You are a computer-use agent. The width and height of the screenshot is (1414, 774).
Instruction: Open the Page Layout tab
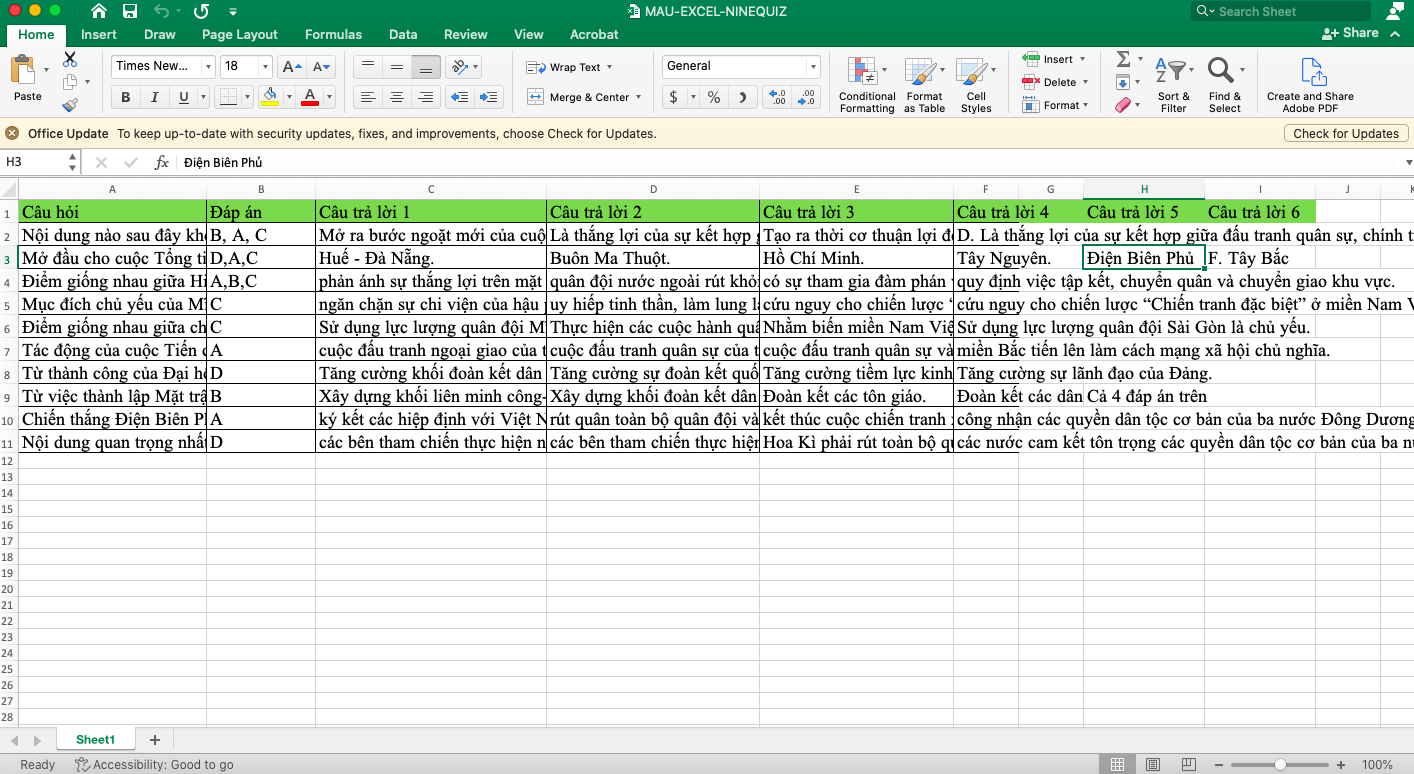239,34
